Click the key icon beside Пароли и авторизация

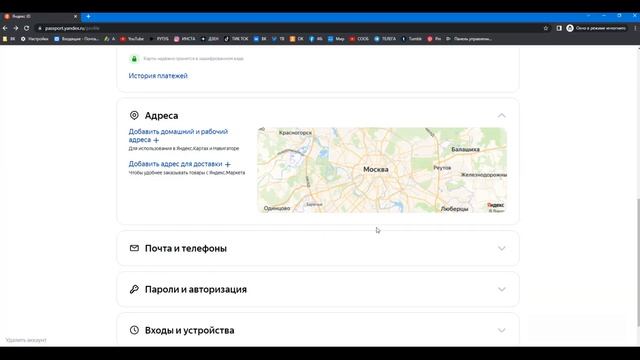134,289
